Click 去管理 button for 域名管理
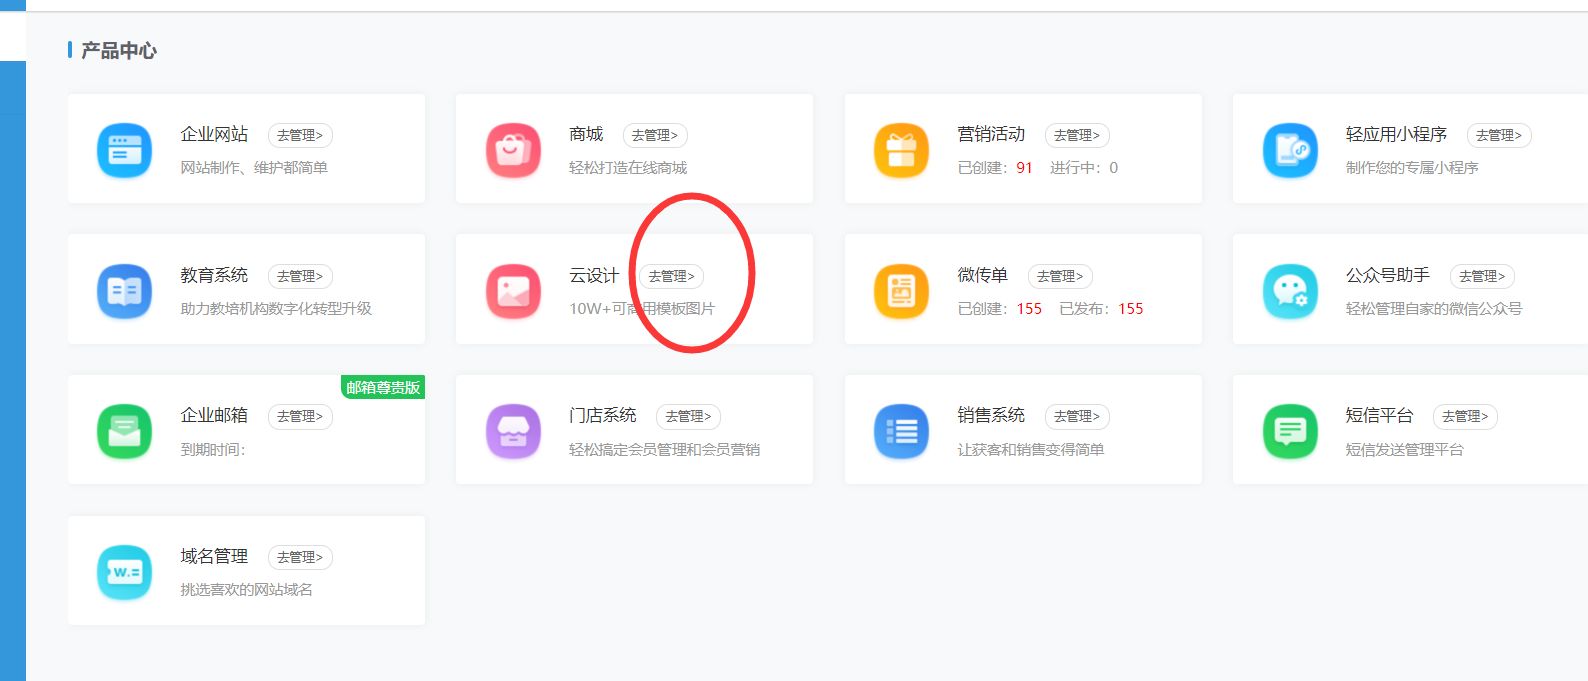Viewport: 1588px width, 681px height. [300, 557]
